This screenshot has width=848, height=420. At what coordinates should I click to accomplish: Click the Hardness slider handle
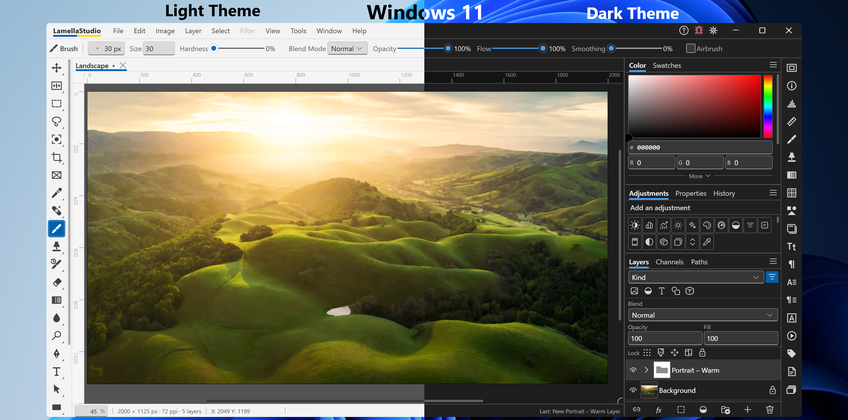click(214, 49)
